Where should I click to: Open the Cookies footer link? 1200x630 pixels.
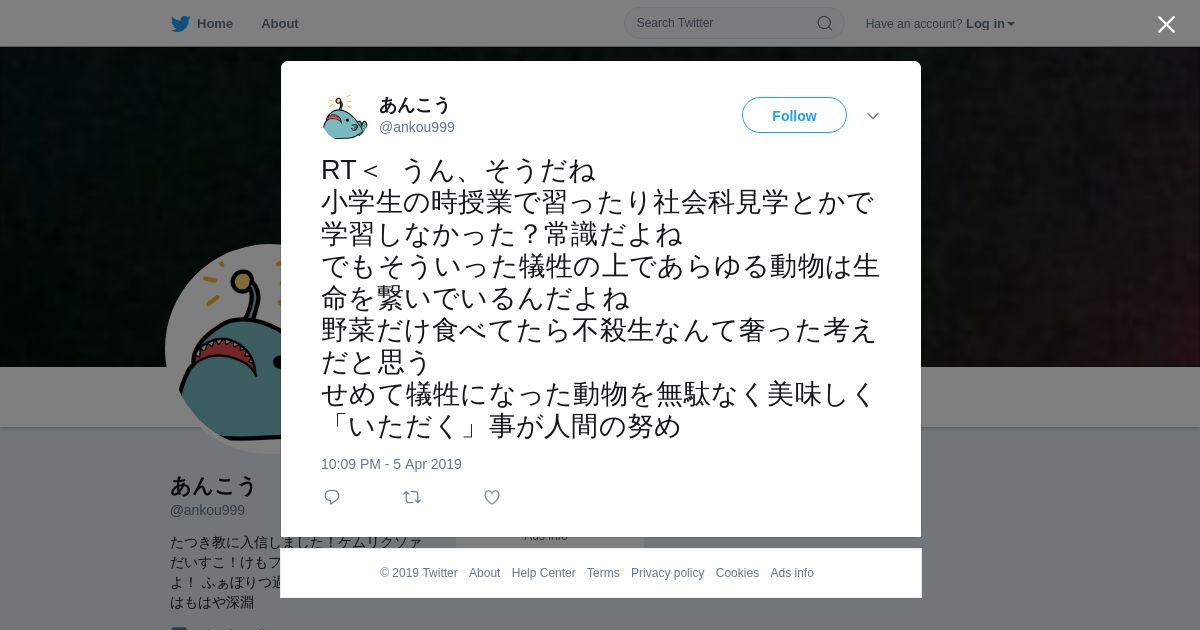737,573
